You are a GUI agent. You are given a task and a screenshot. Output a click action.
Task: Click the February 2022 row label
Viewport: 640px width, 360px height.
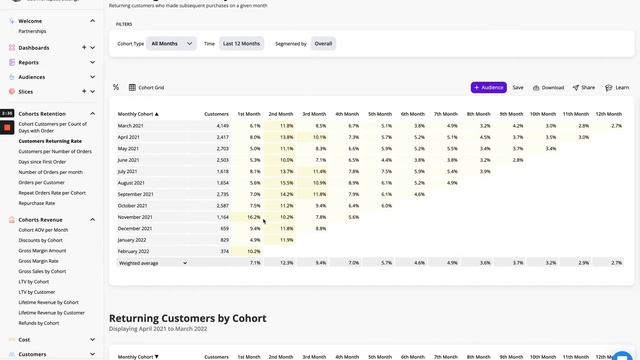133,251
